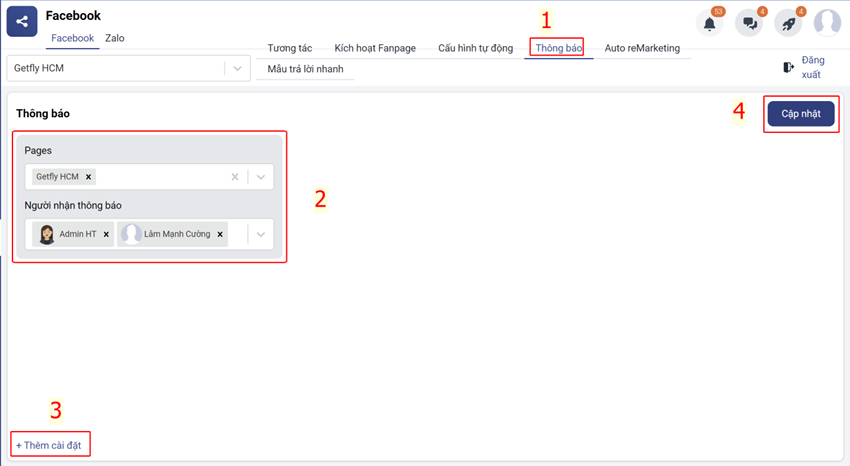This screenshot has width=850, height=466.
Task: Expand the Pages dropdown arrow
Action: pos(260,177)
